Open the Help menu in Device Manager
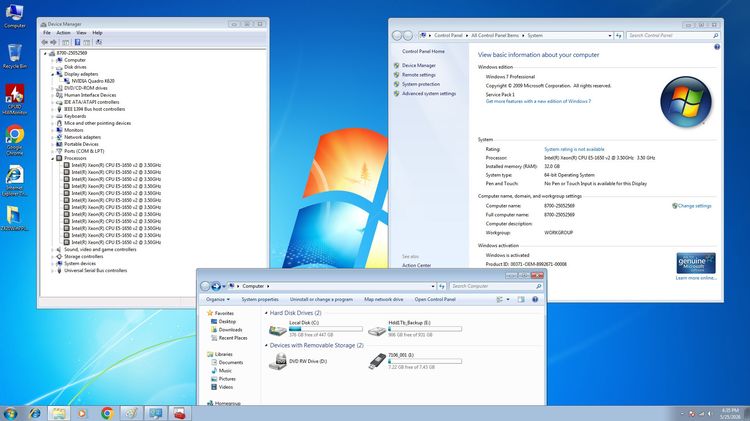The image size is (750, 421). tap(97, 33)
